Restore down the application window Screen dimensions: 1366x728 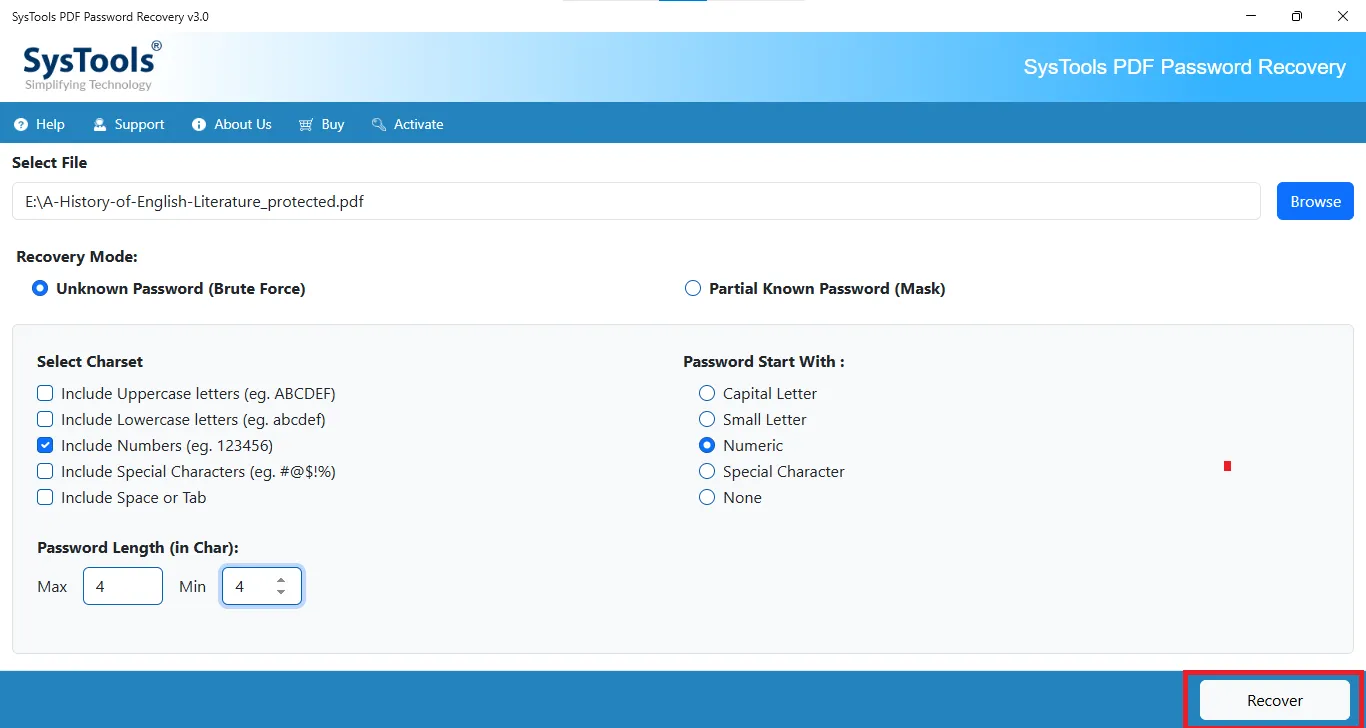pyautogui.click(x=1297, y=16)
